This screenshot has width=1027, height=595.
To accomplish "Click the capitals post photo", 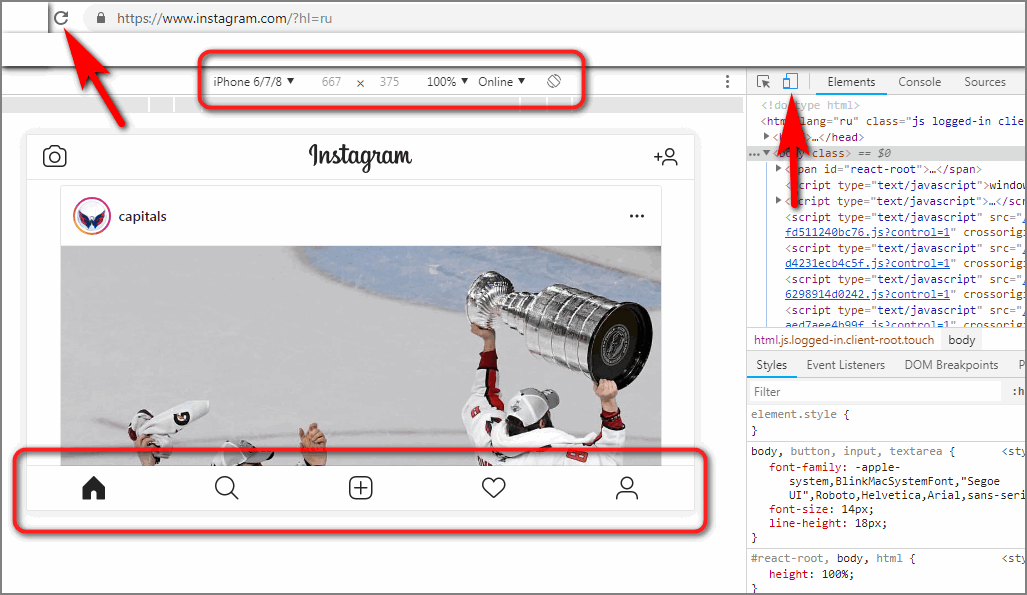I will click(361, 356).
